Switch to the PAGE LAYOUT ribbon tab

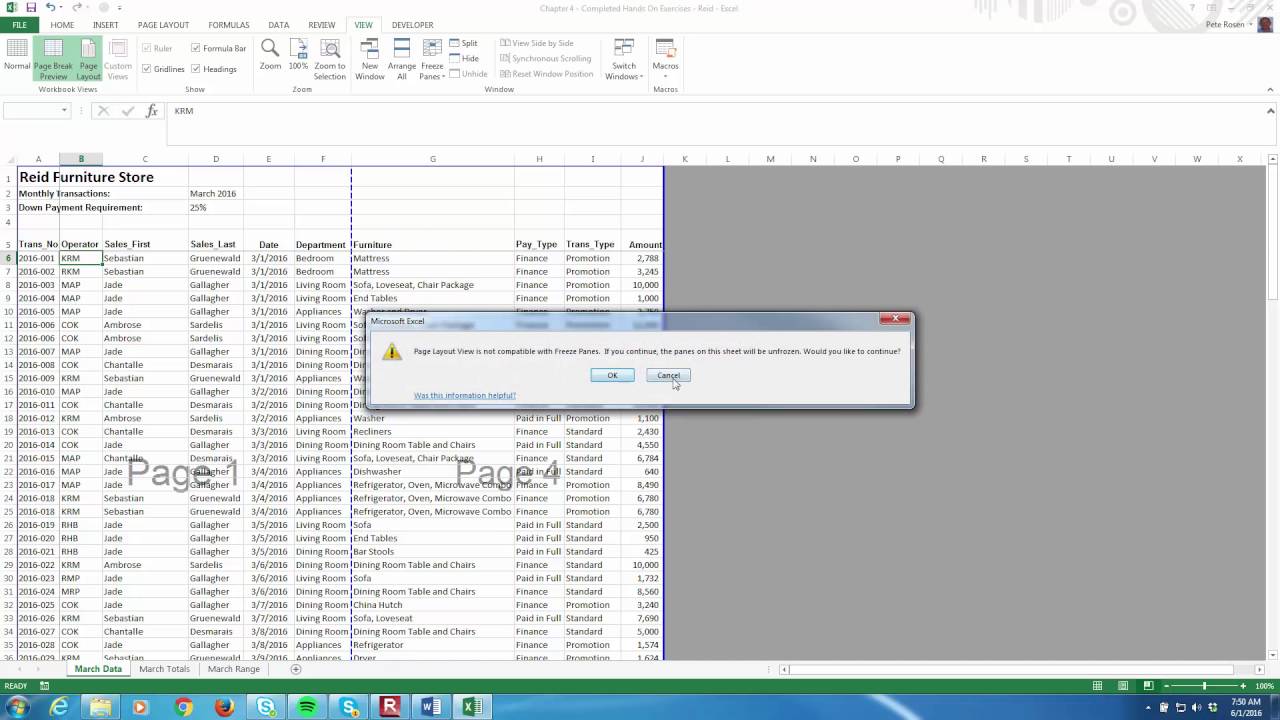pos(163,25)
